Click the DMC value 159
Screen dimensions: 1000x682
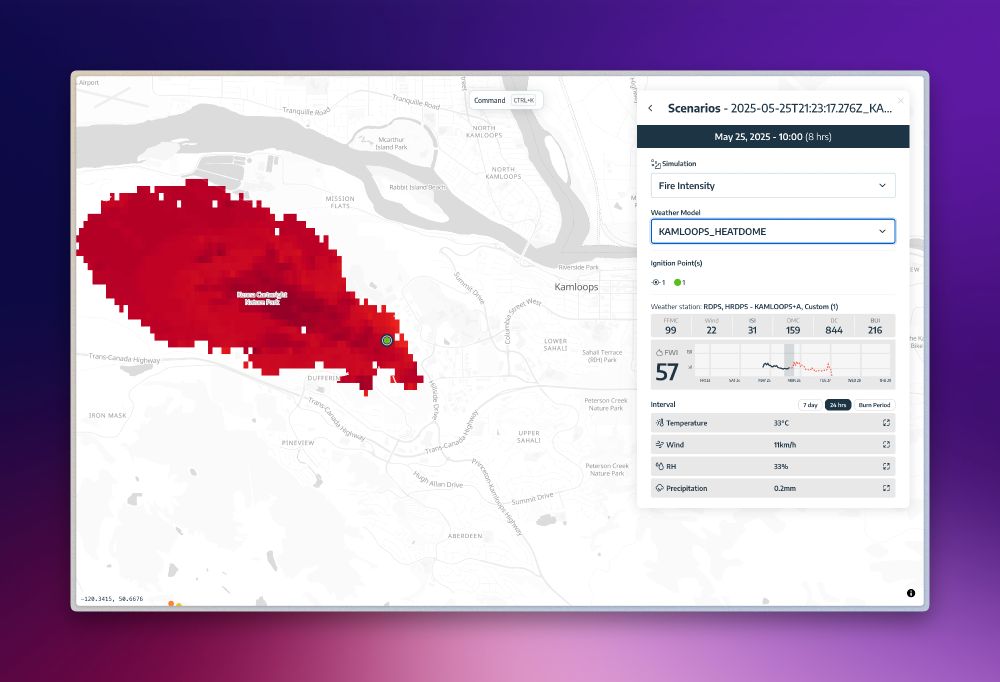pyautogui.click(x=793, y=330)
